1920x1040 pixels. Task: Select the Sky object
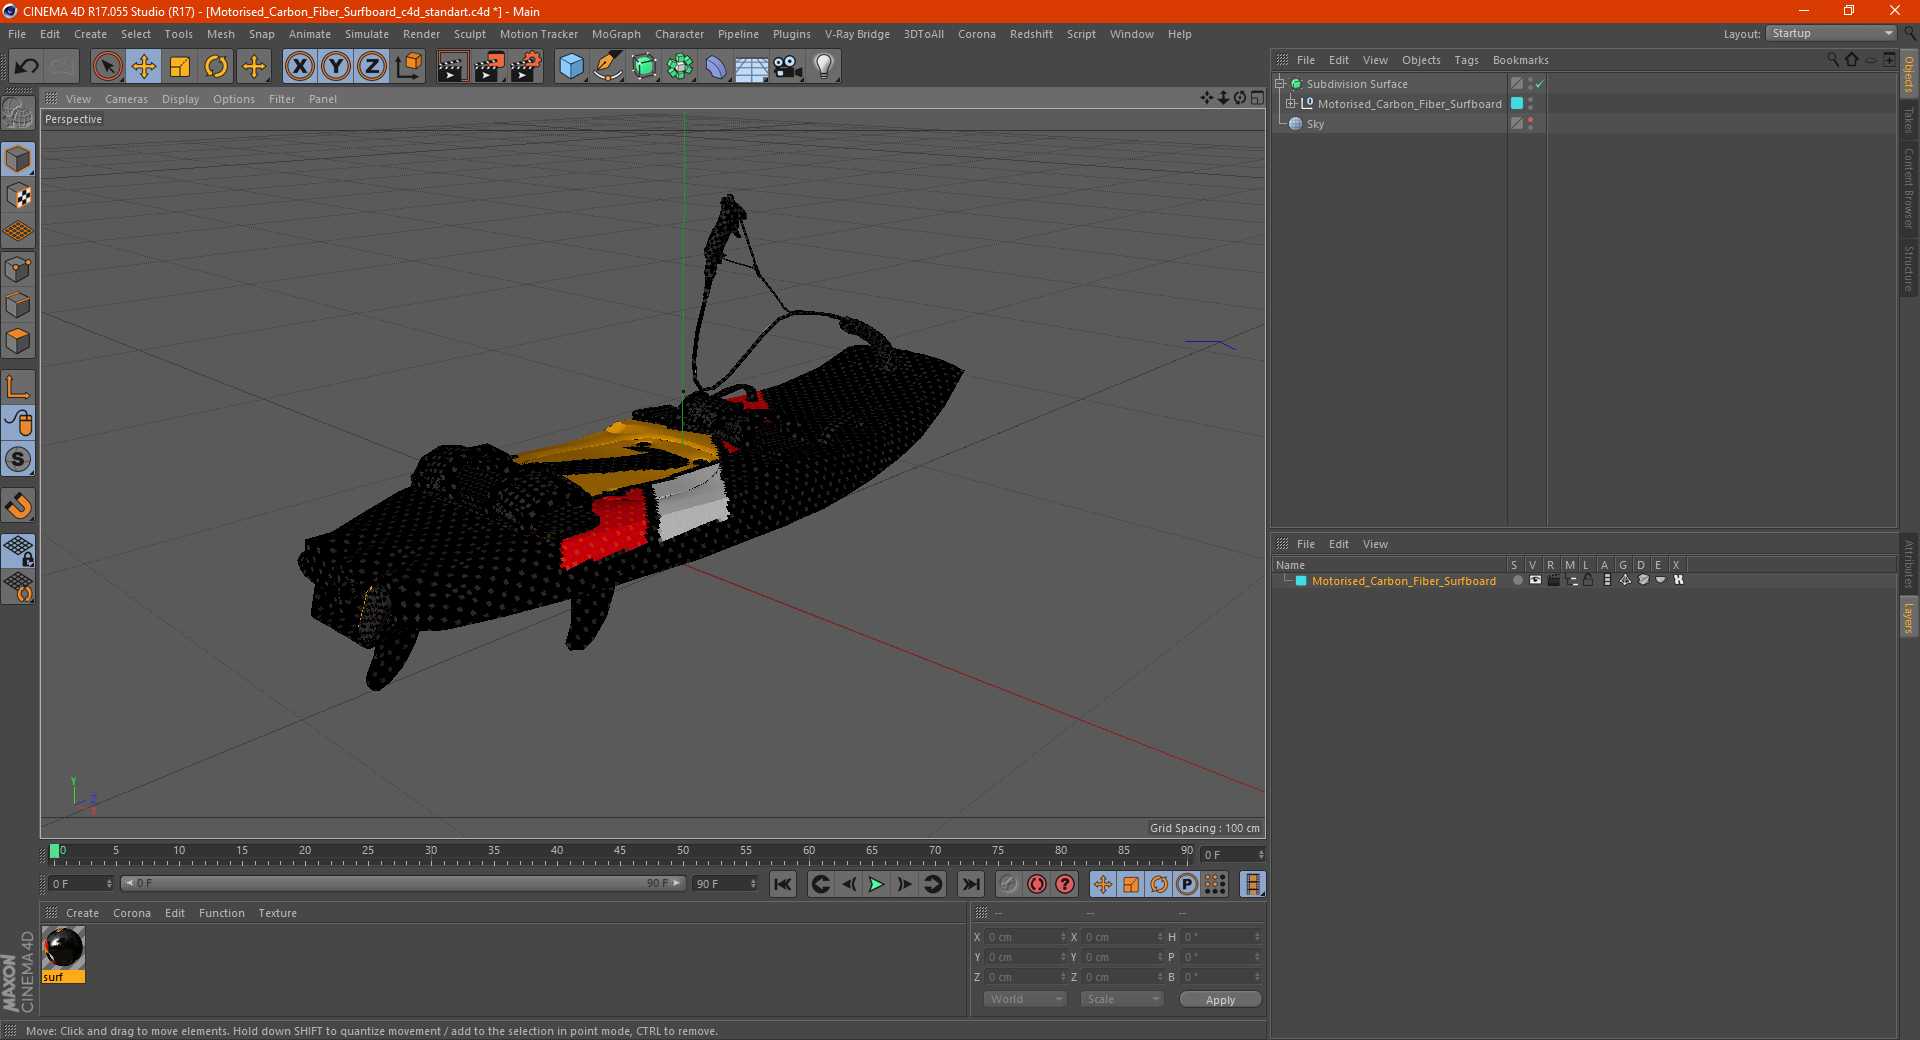[1315, 124]
